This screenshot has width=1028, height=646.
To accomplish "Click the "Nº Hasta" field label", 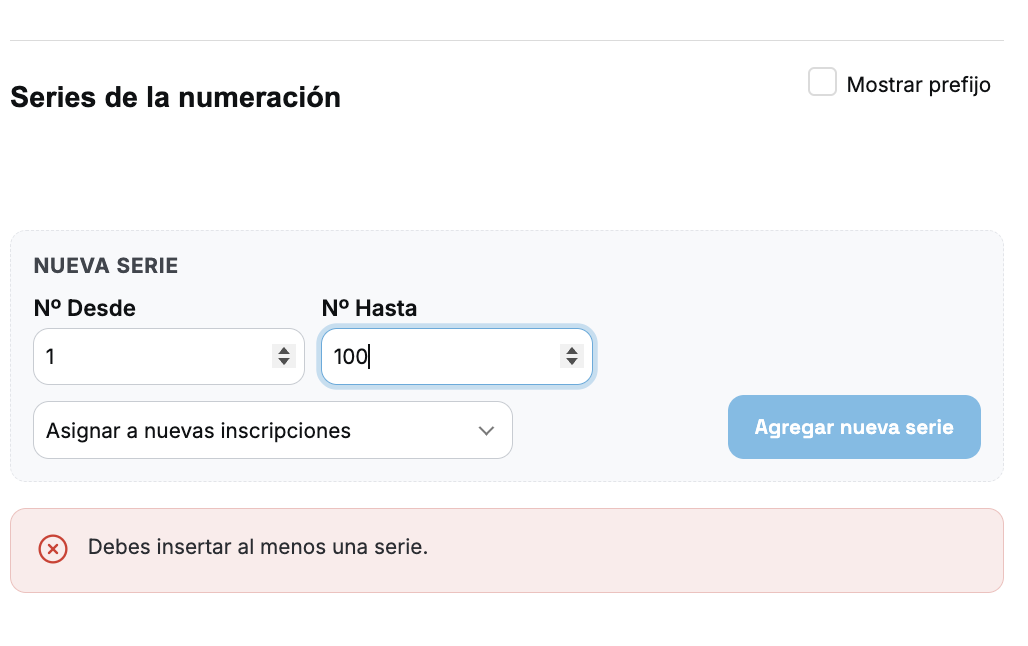I will click(369, 308).
